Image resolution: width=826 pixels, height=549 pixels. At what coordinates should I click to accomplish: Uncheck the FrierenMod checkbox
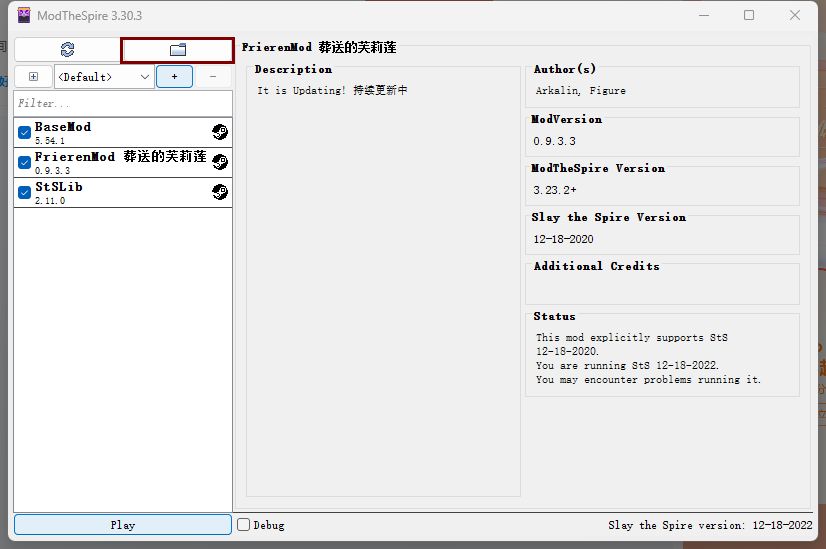24,162
